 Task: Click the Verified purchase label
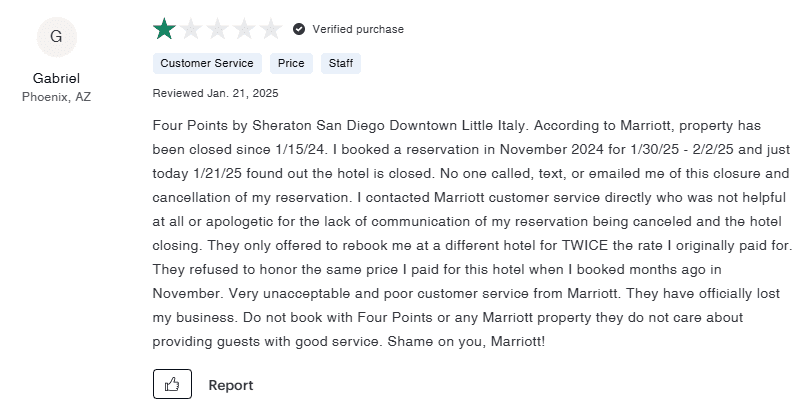pyautogui.click(x=358, y=30)
